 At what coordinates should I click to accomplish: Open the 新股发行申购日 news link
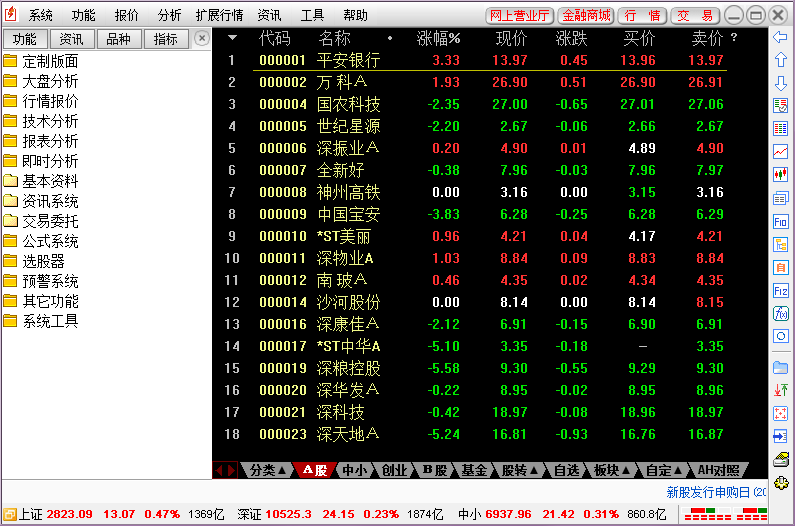point(716,492)
